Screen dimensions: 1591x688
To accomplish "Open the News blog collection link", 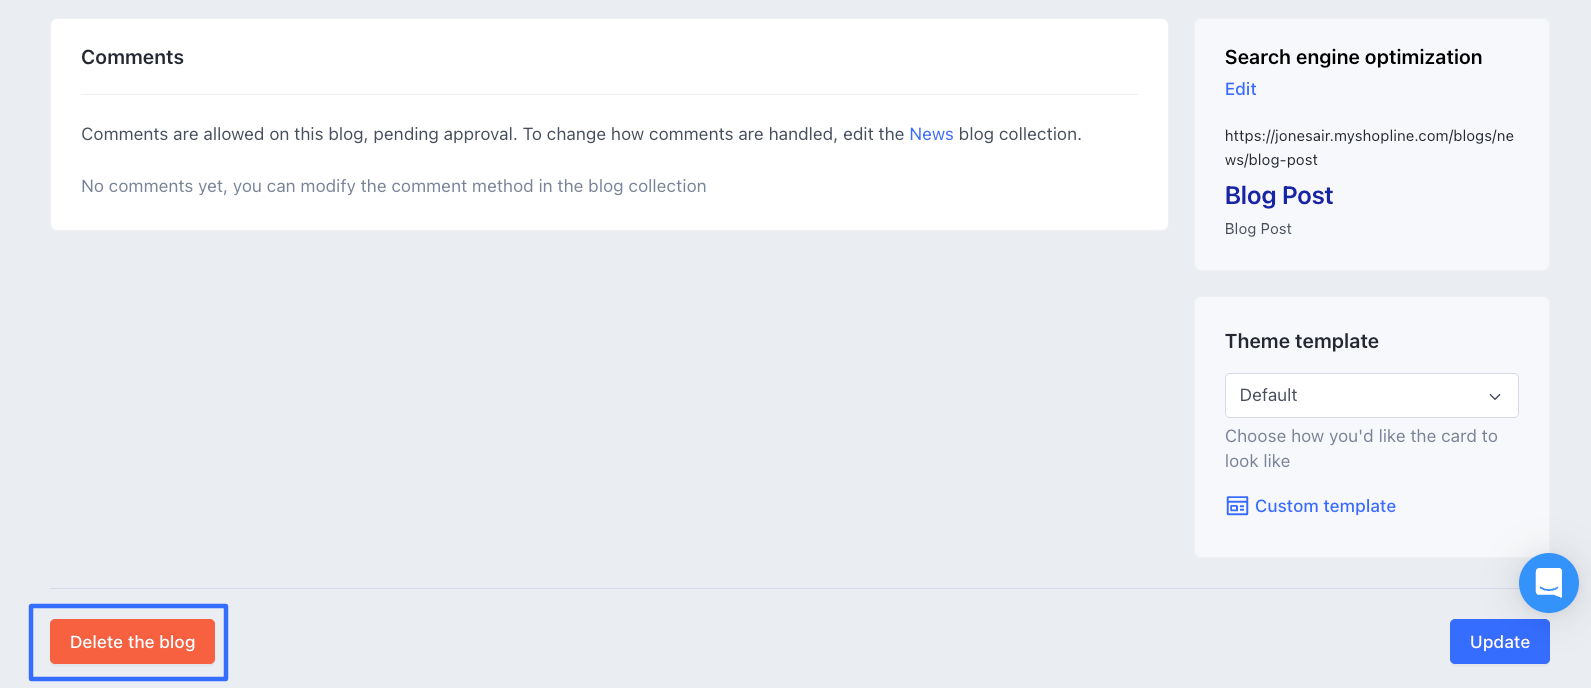I will tap(931, 134).
